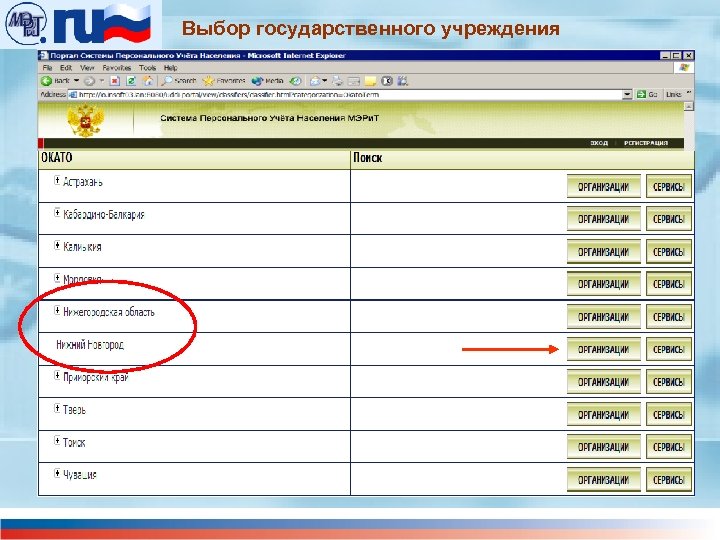Select the Нижний Новгород tree item
The height and width of the screenshot is (540, 720).
90,344
